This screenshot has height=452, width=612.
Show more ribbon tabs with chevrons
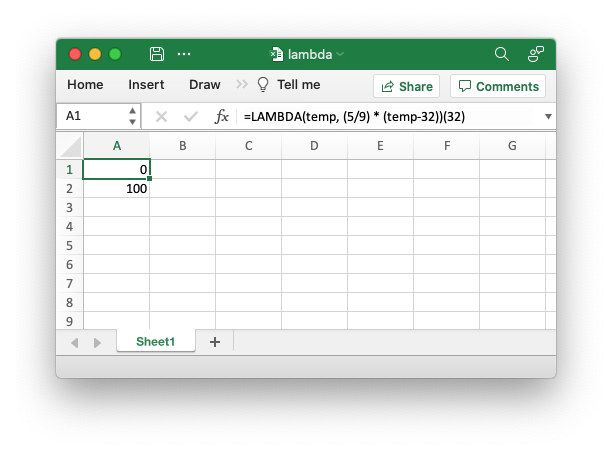coord(242,85)
